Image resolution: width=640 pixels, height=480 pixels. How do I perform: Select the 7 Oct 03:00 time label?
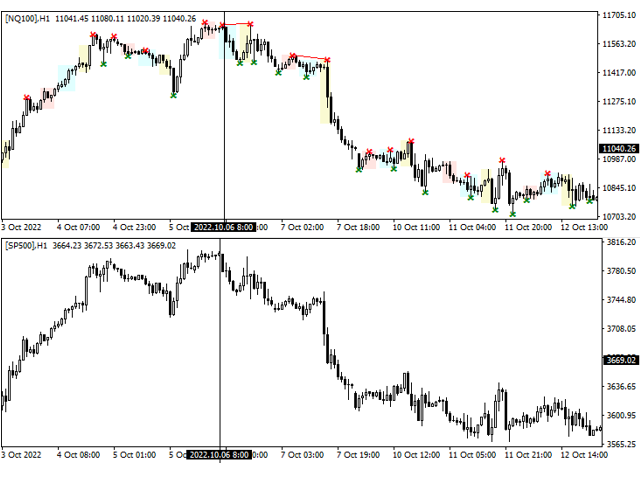coord(302,455)
